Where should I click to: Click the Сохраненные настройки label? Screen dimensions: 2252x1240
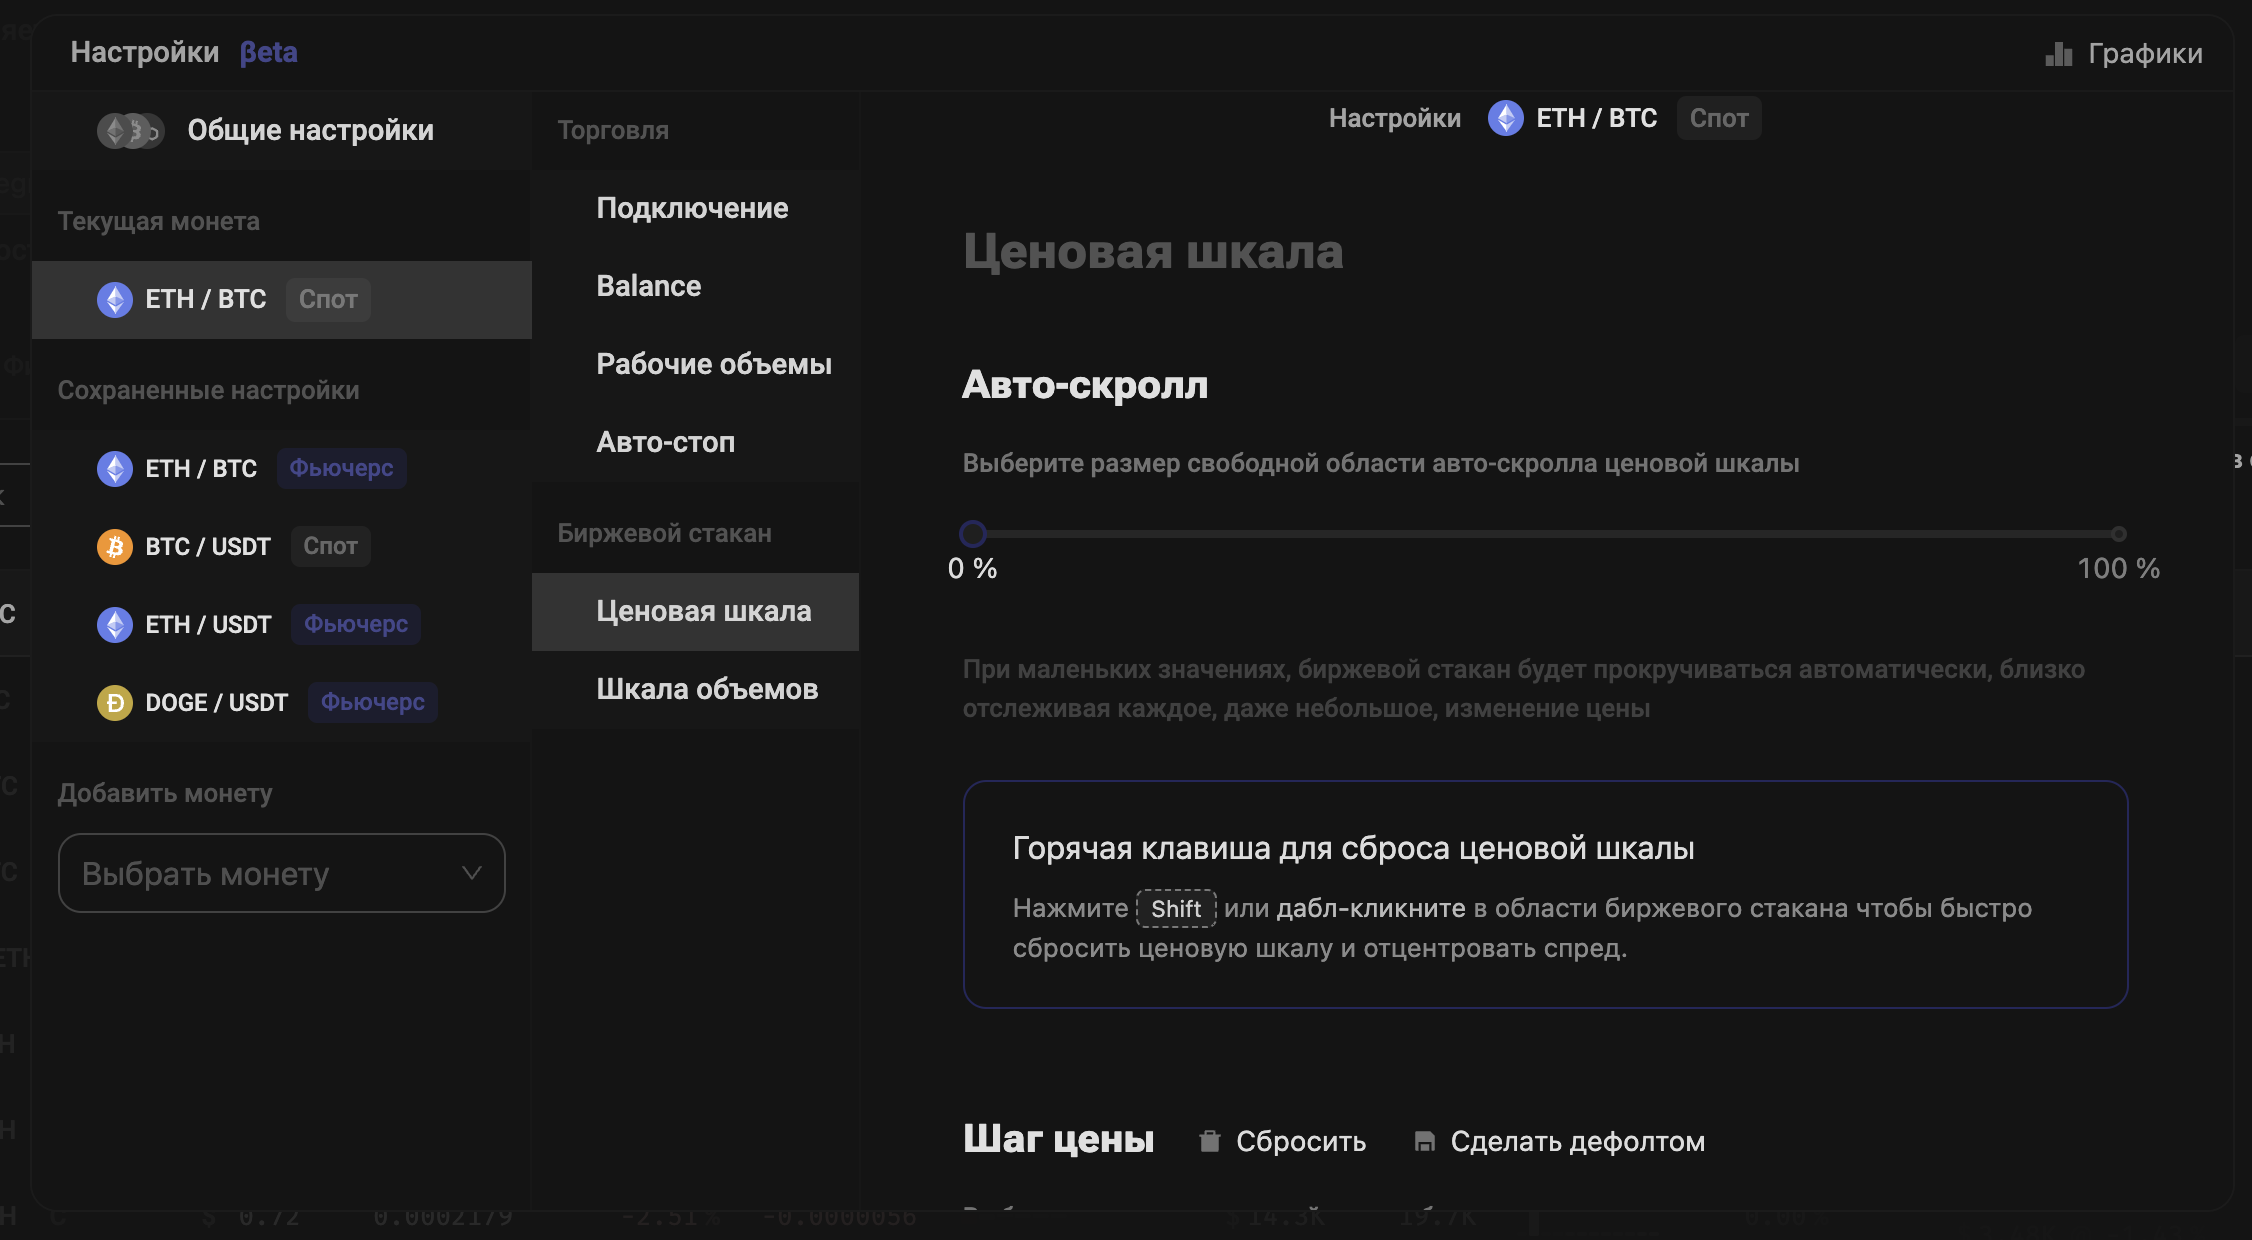coord(208,391)
